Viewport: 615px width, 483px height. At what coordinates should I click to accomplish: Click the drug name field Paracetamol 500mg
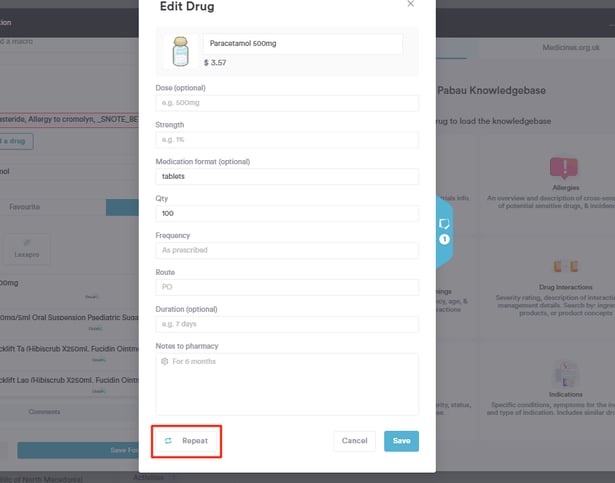[x=302, y=44]
